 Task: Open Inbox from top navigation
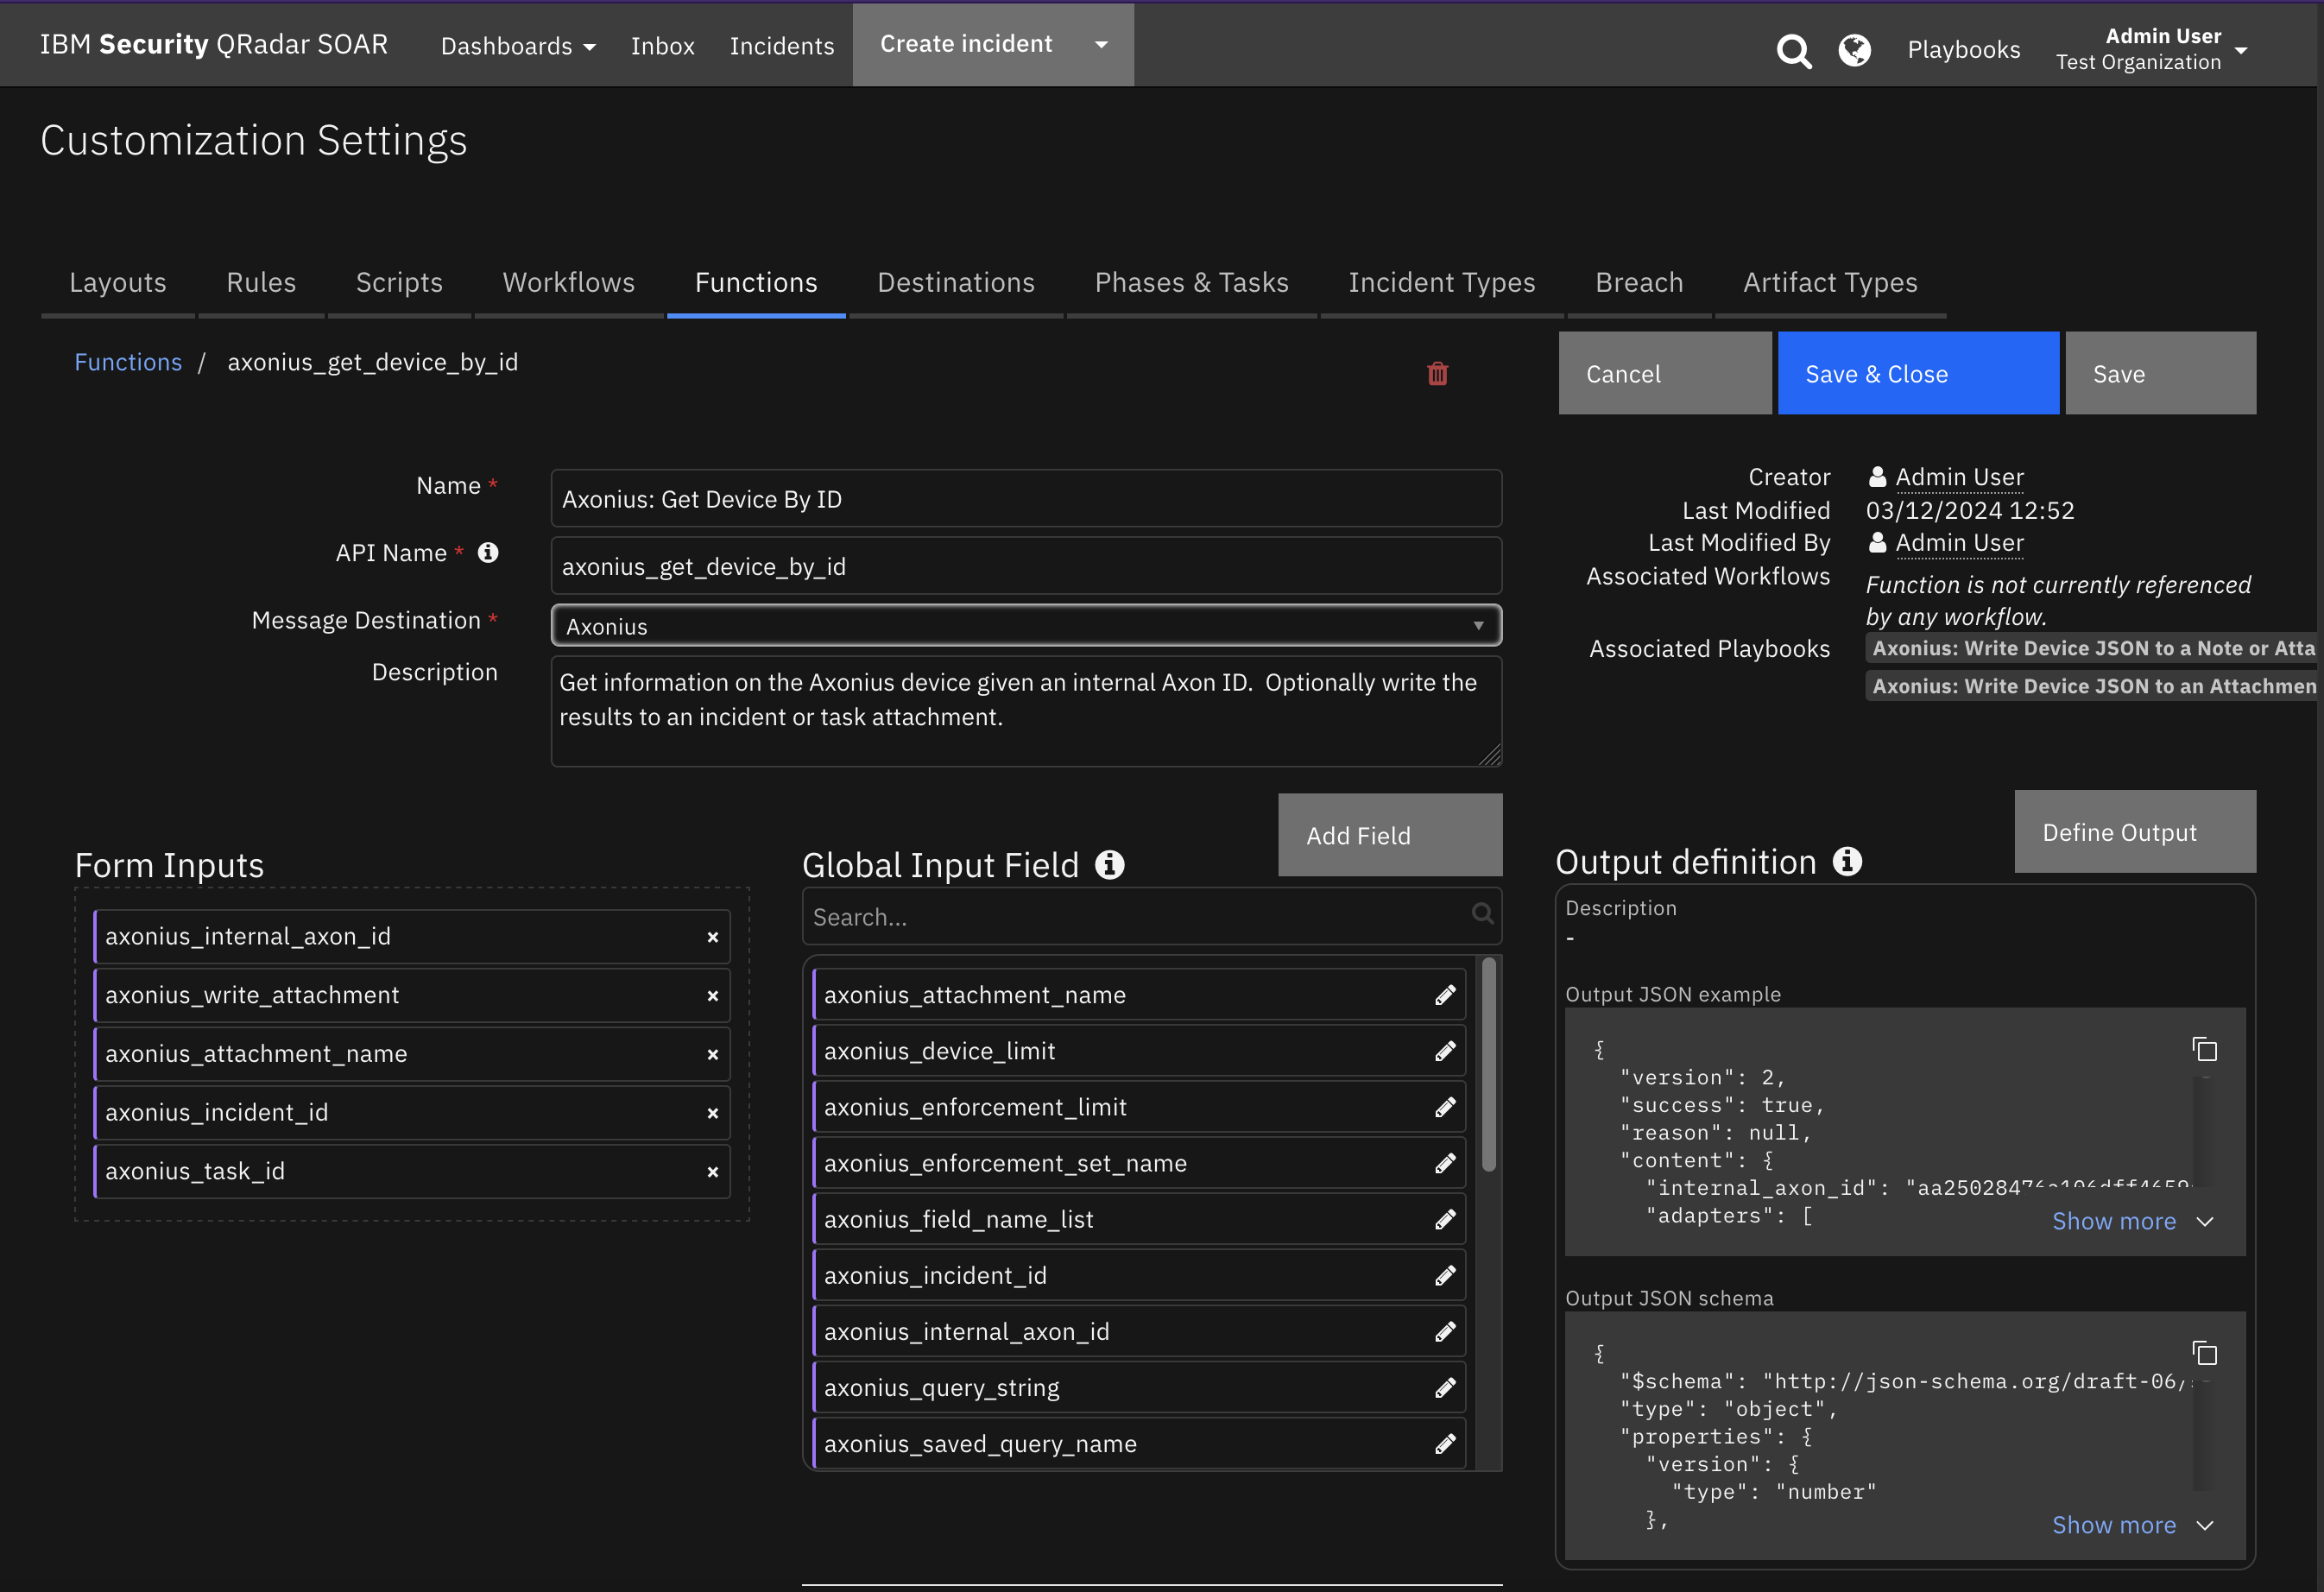click(662, 46)
